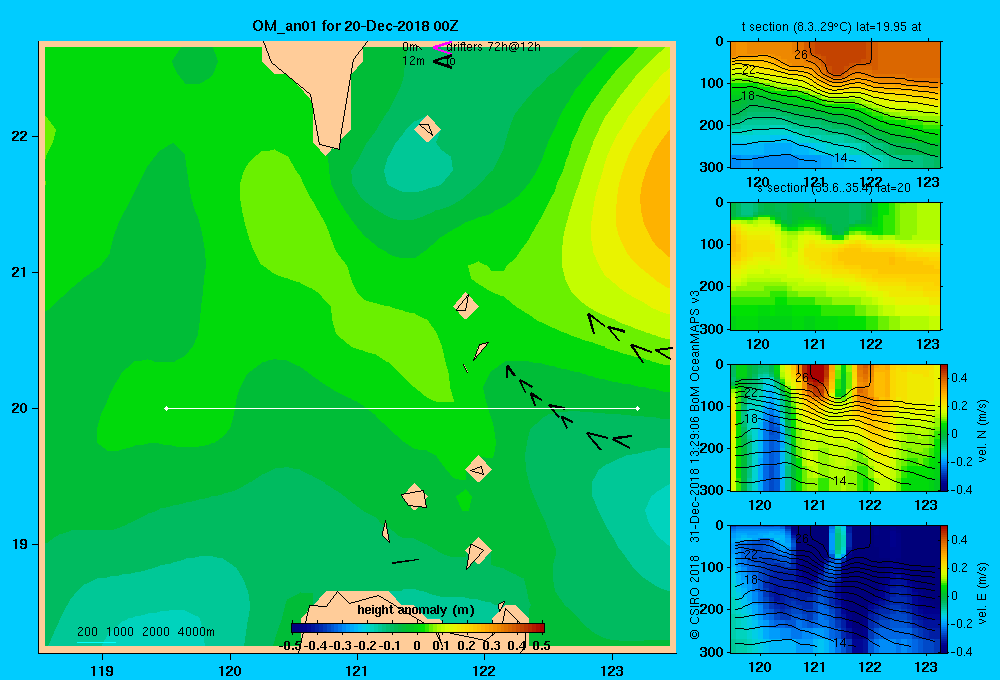Click the 's section' salinity panel title

coord(833,188)
